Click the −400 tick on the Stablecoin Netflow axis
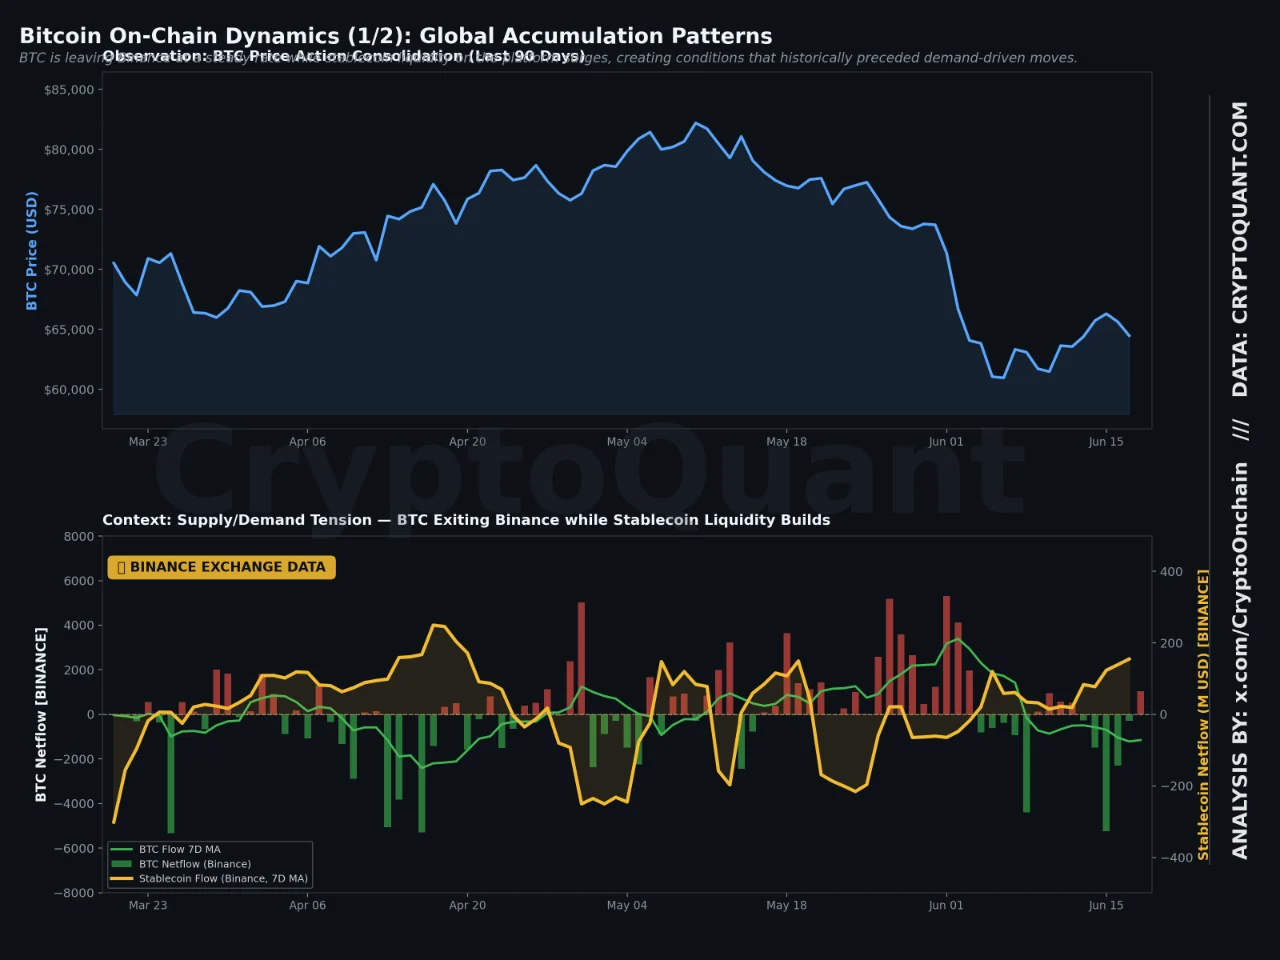This screenshot has width=1280, height=960. pos(1176,858)
